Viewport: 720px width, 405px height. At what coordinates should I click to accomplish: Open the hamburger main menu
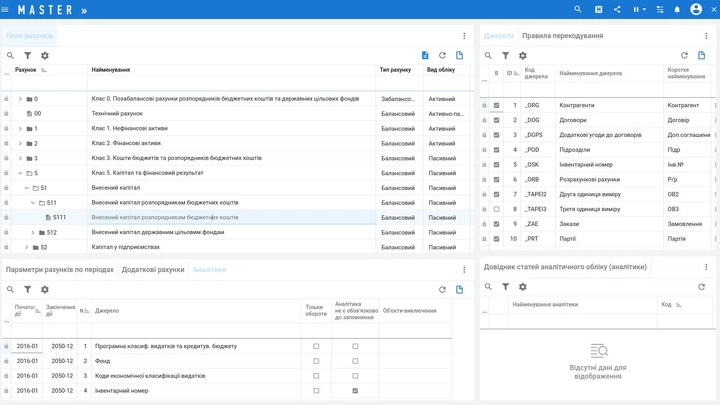click(5, 10)
